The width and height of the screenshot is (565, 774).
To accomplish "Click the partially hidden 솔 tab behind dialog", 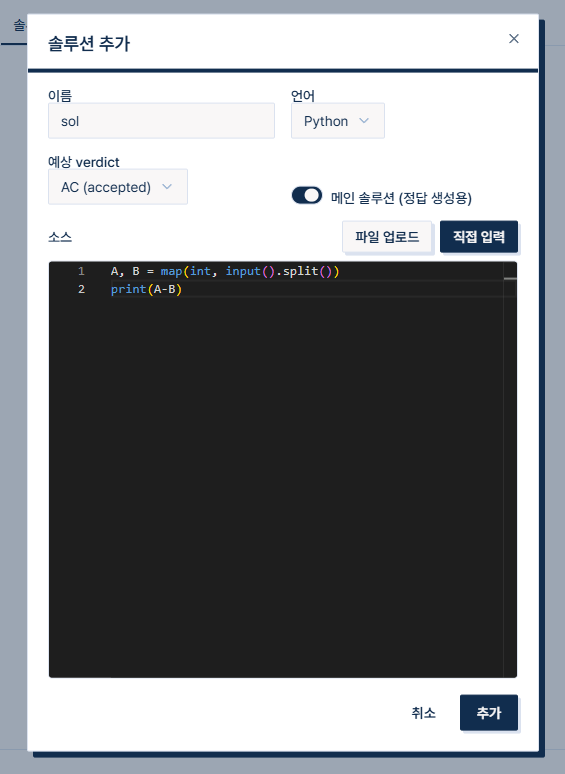I will click(x=19, y=25).
